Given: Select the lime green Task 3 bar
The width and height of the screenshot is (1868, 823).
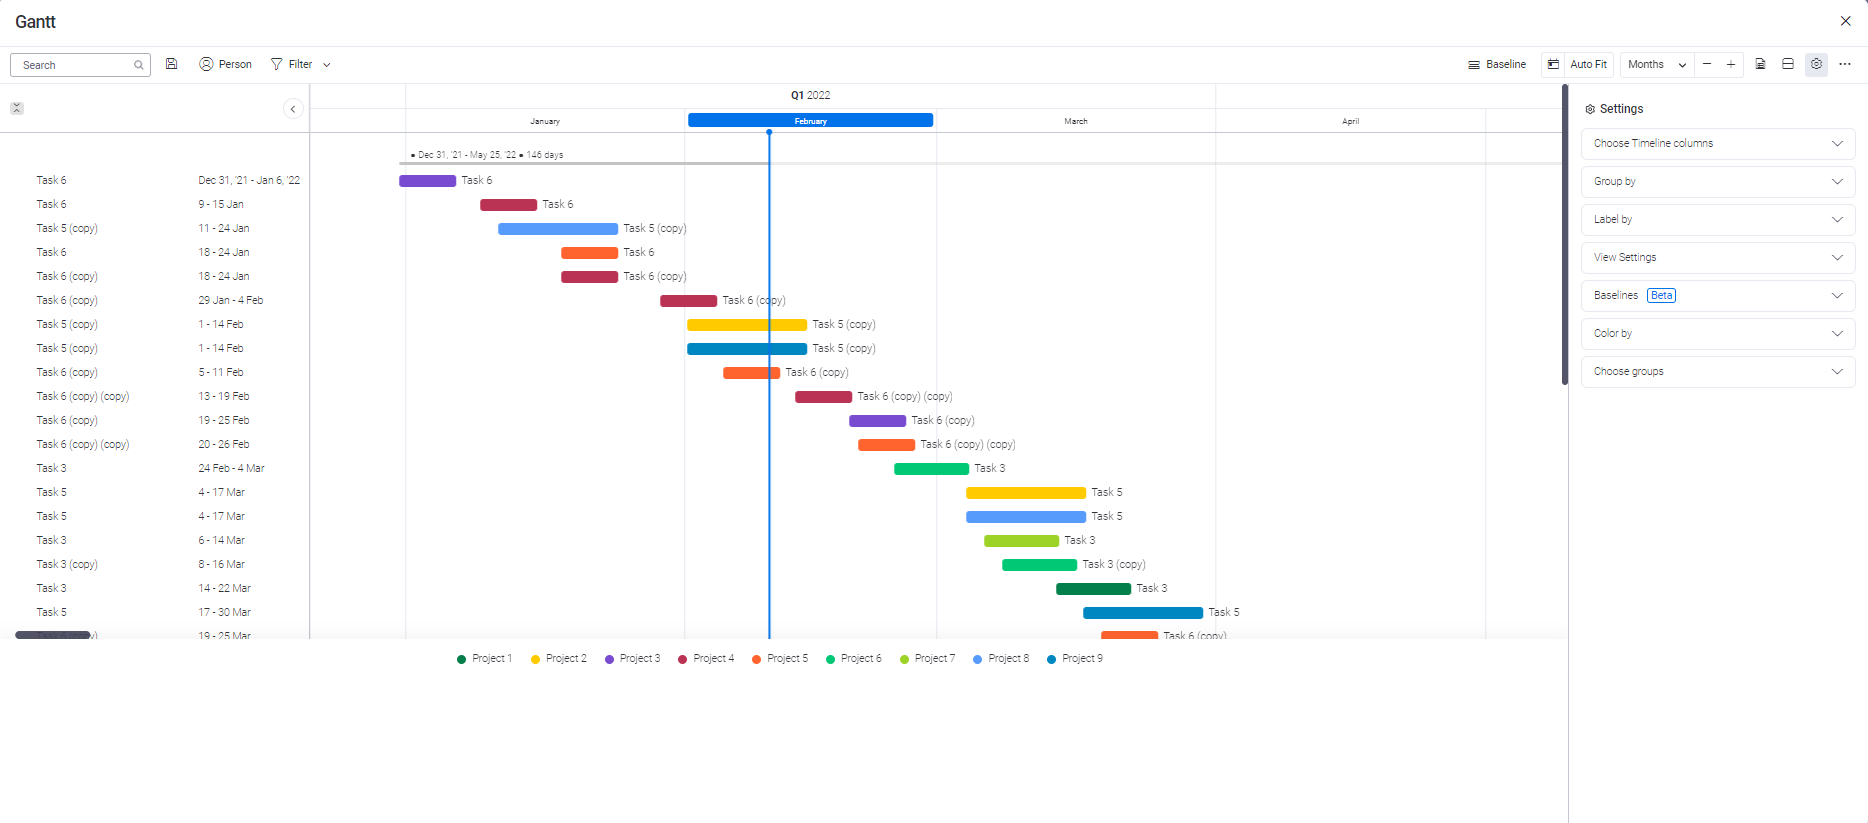Looking at the screenshot, I should [1022, 541].
